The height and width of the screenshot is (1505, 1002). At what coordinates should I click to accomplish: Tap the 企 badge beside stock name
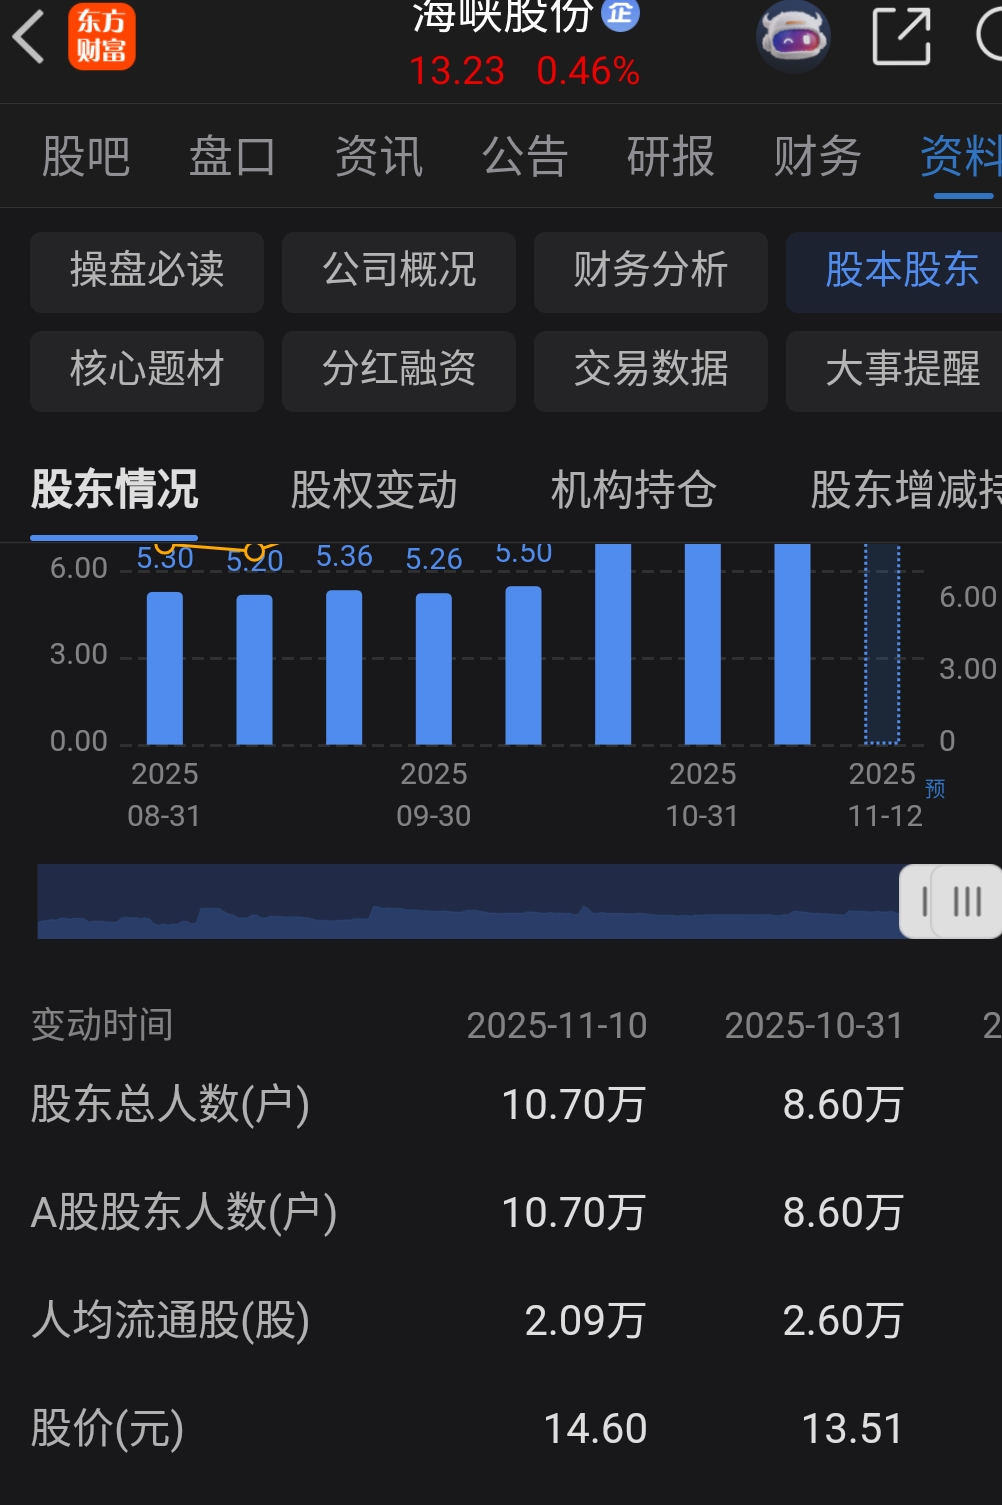tap(620, 14)
